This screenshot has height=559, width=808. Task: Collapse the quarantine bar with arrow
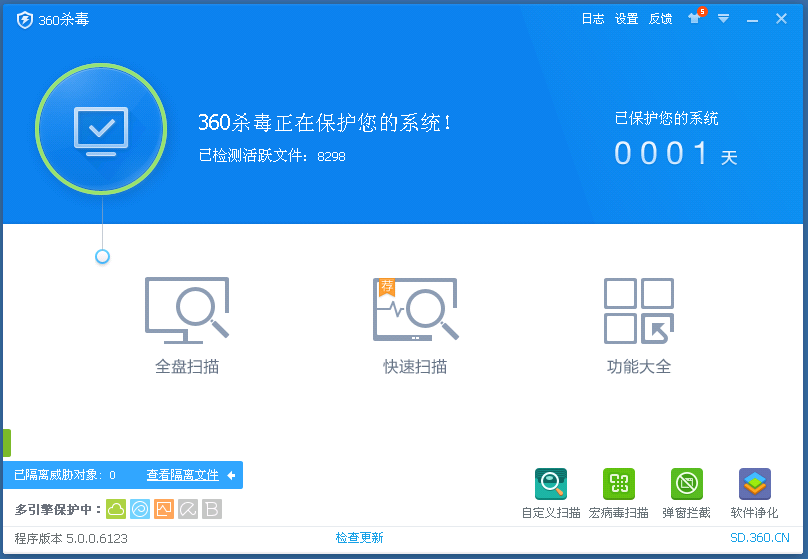[x=231, y=475]
